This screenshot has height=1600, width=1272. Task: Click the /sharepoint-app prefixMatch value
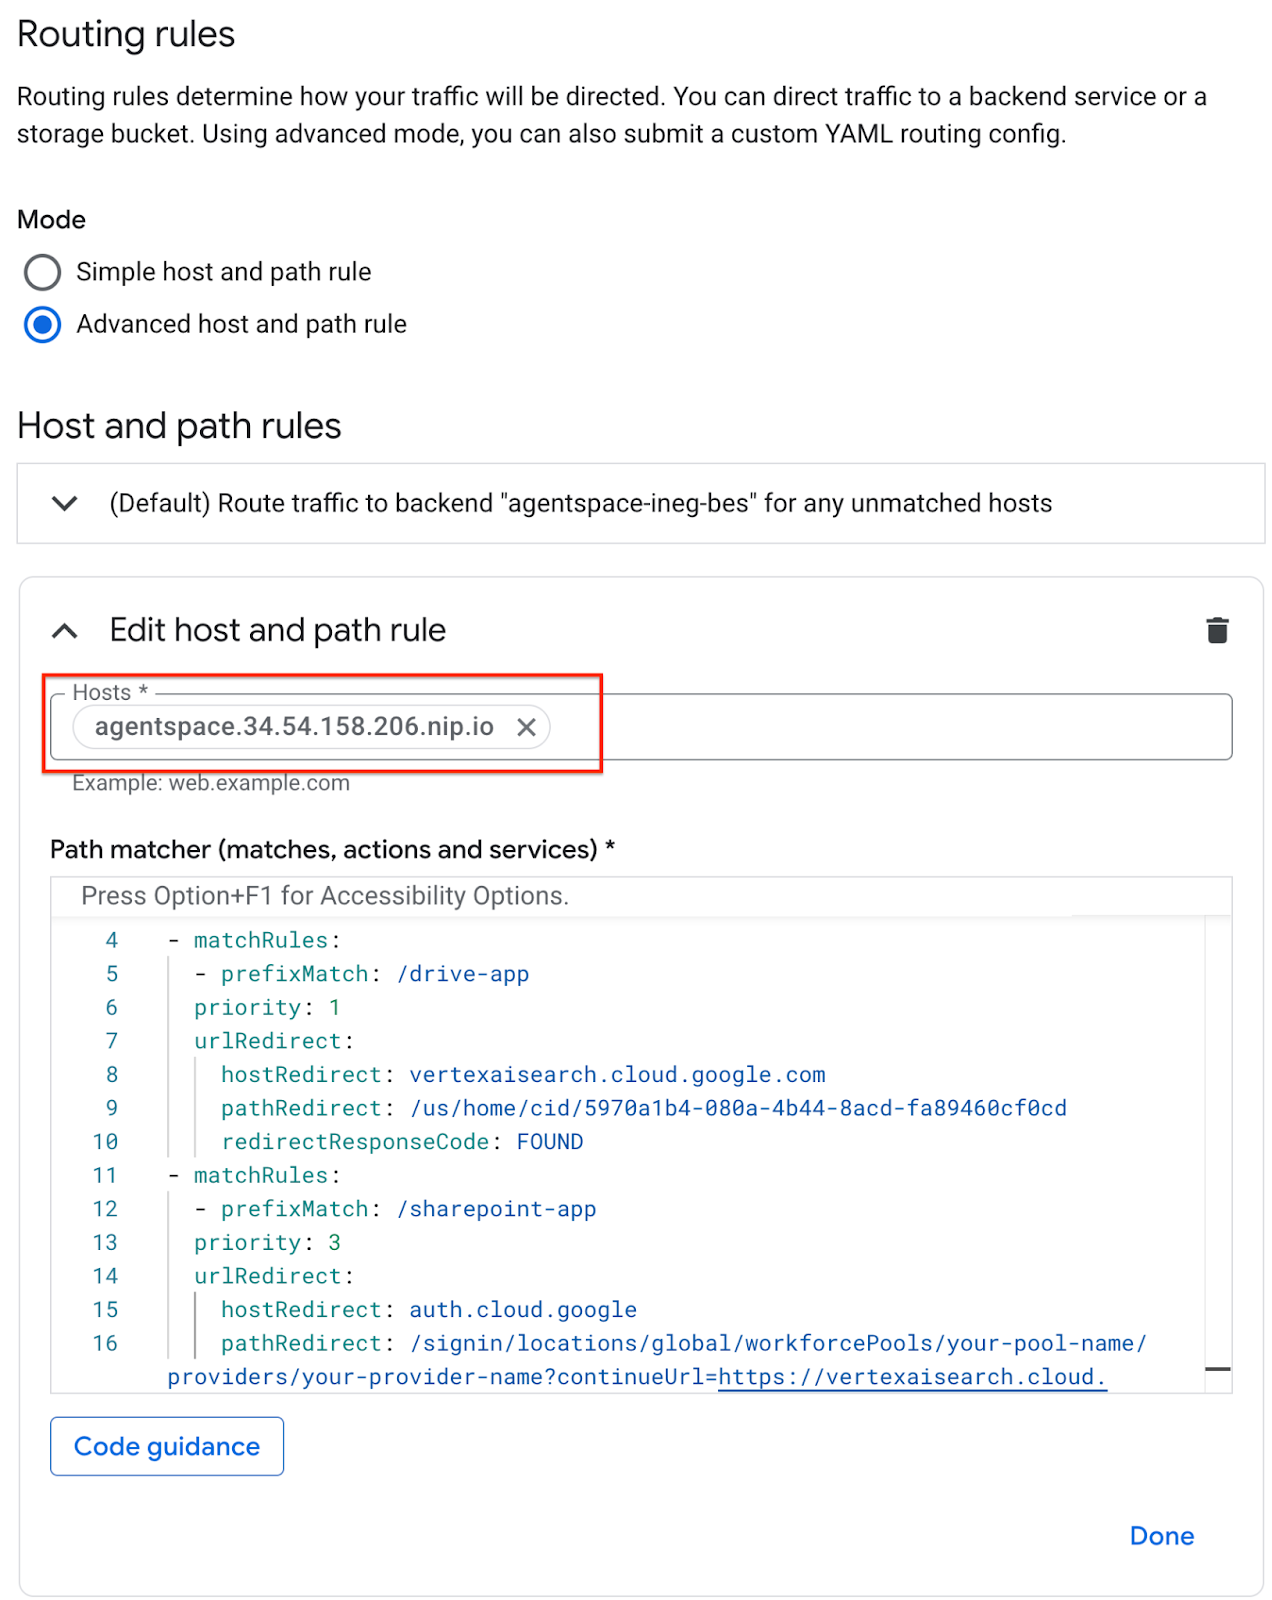point(496,1209)
